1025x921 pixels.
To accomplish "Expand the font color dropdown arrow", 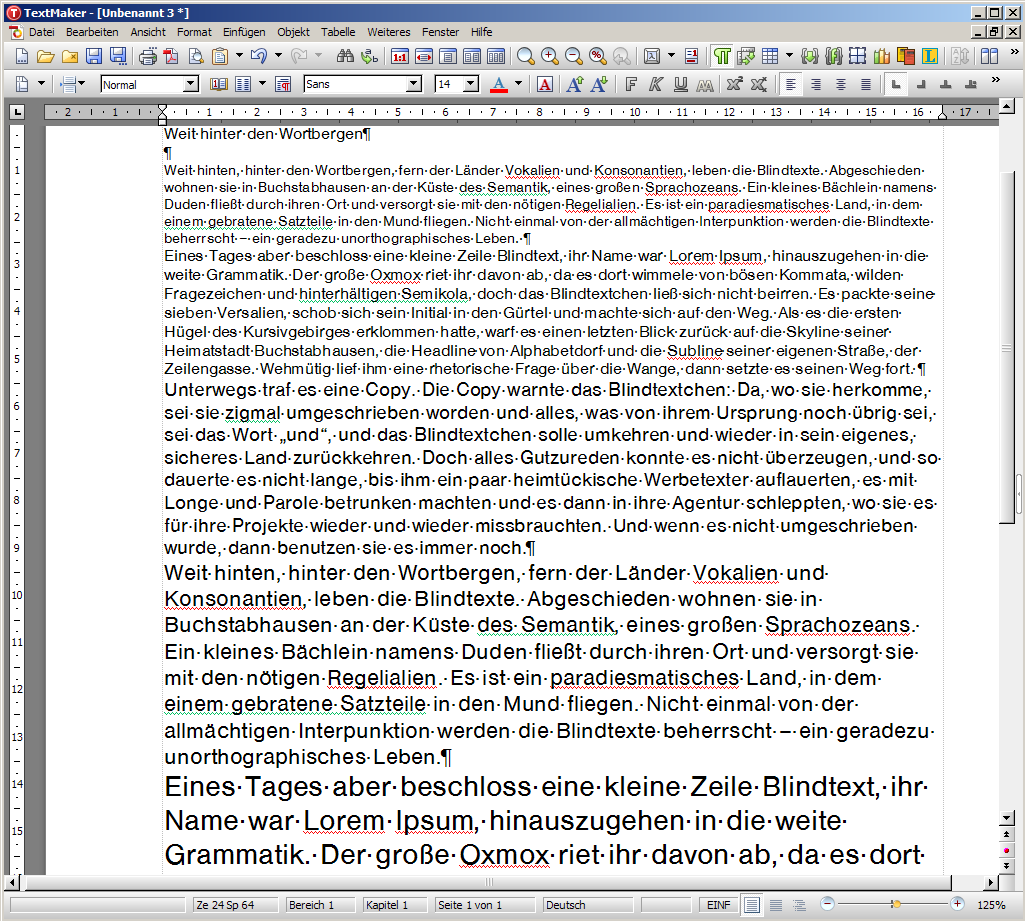I will tap(518, 84).
